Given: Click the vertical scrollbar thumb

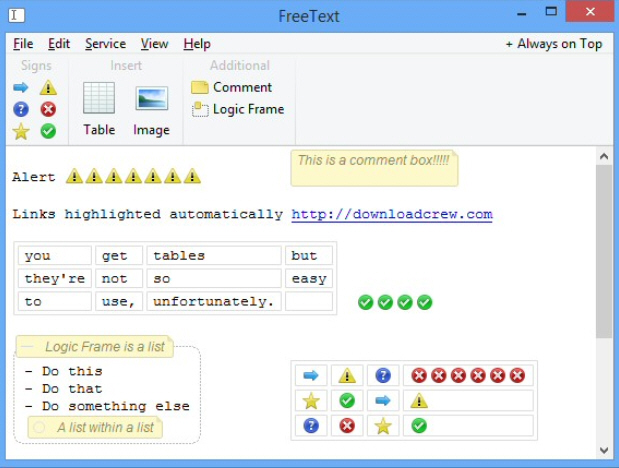Looking at the screenshot, I should click(604, 251).
